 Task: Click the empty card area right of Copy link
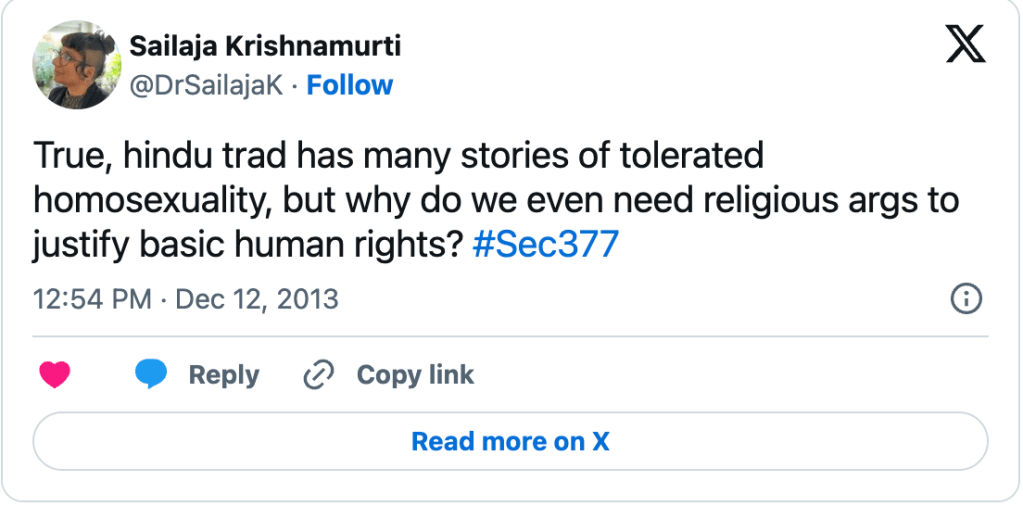point(730,375)
